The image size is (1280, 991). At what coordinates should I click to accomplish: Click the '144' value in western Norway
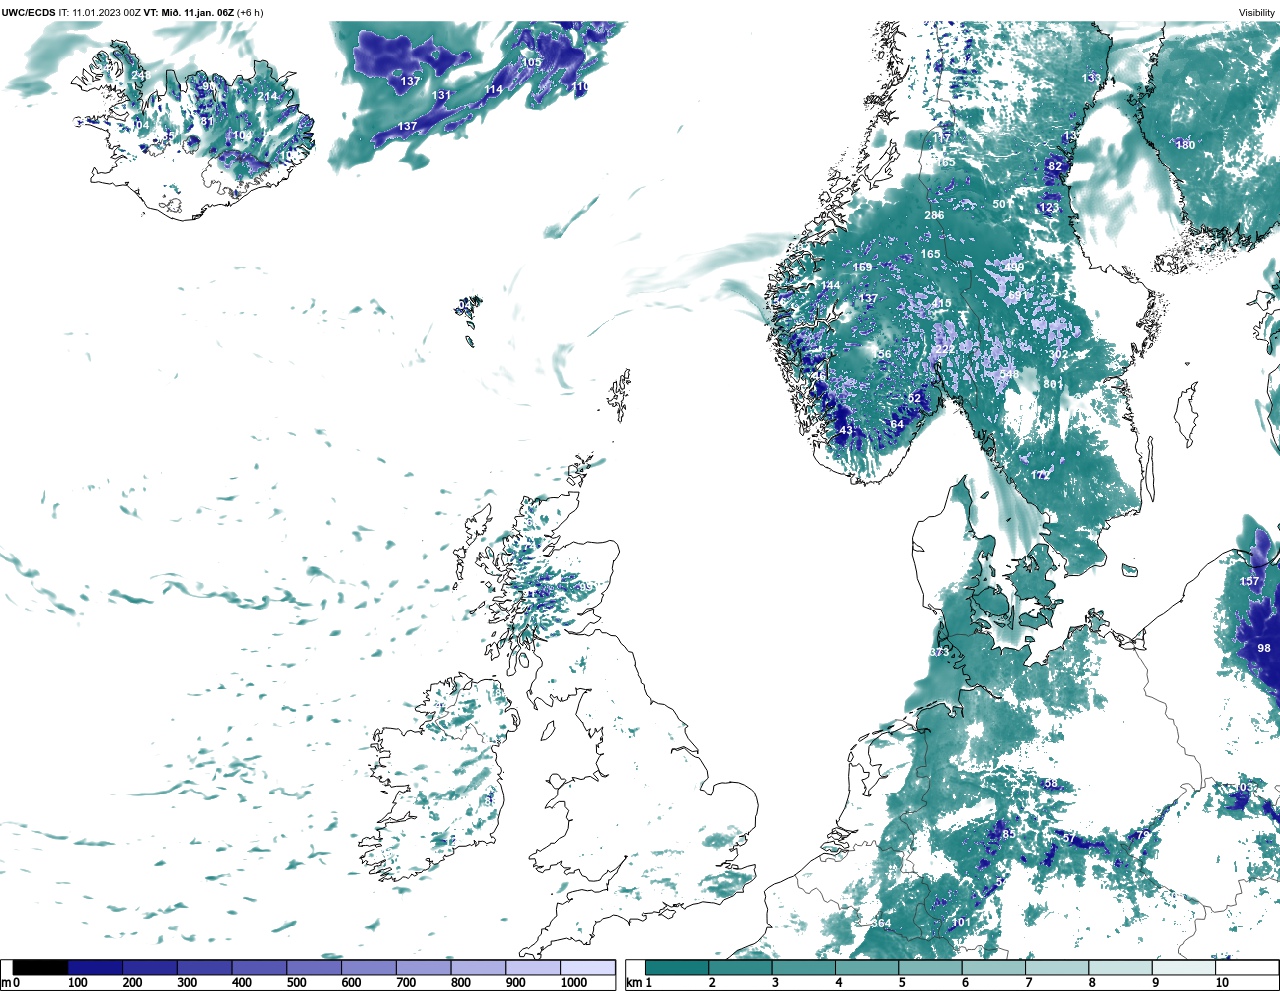point(831,286)
